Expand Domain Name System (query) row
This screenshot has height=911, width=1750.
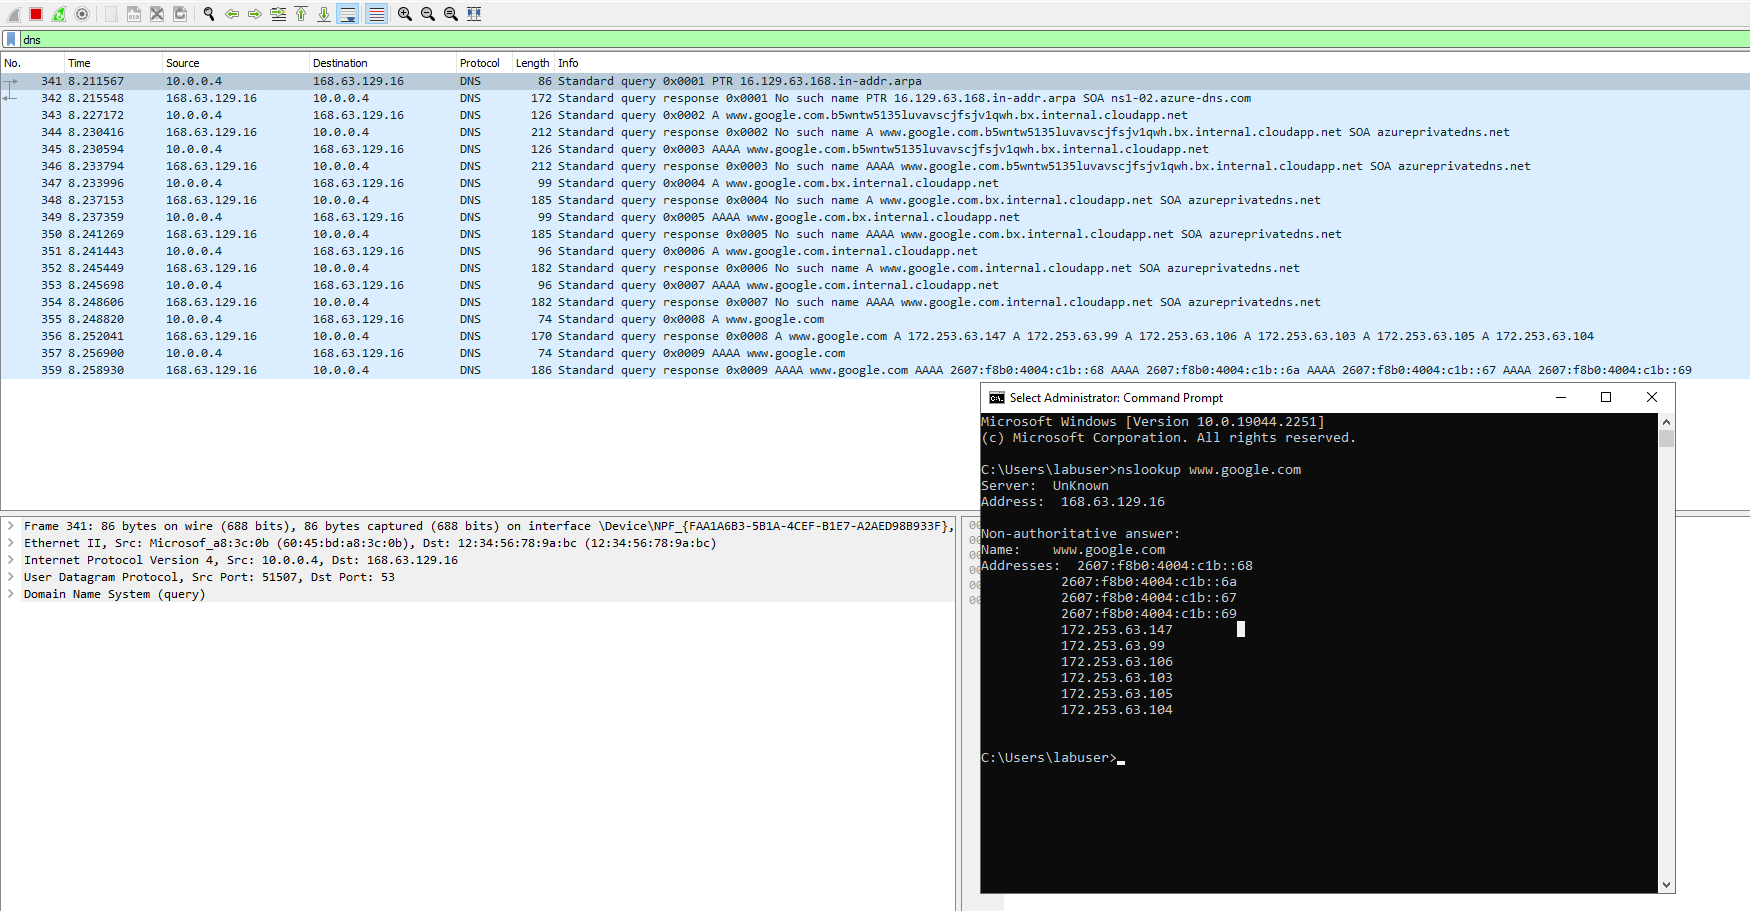click(11, 594)
